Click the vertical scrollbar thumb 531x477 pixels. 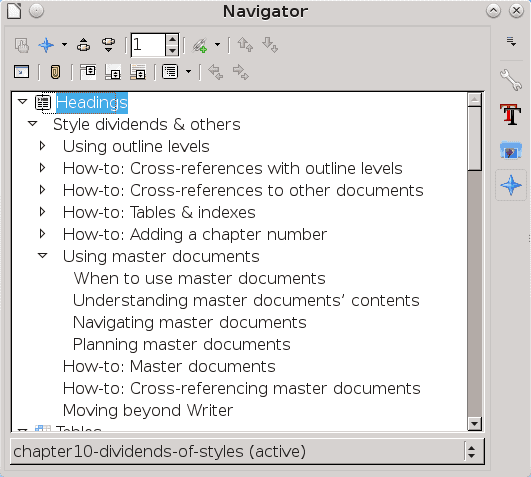[474, 139]
